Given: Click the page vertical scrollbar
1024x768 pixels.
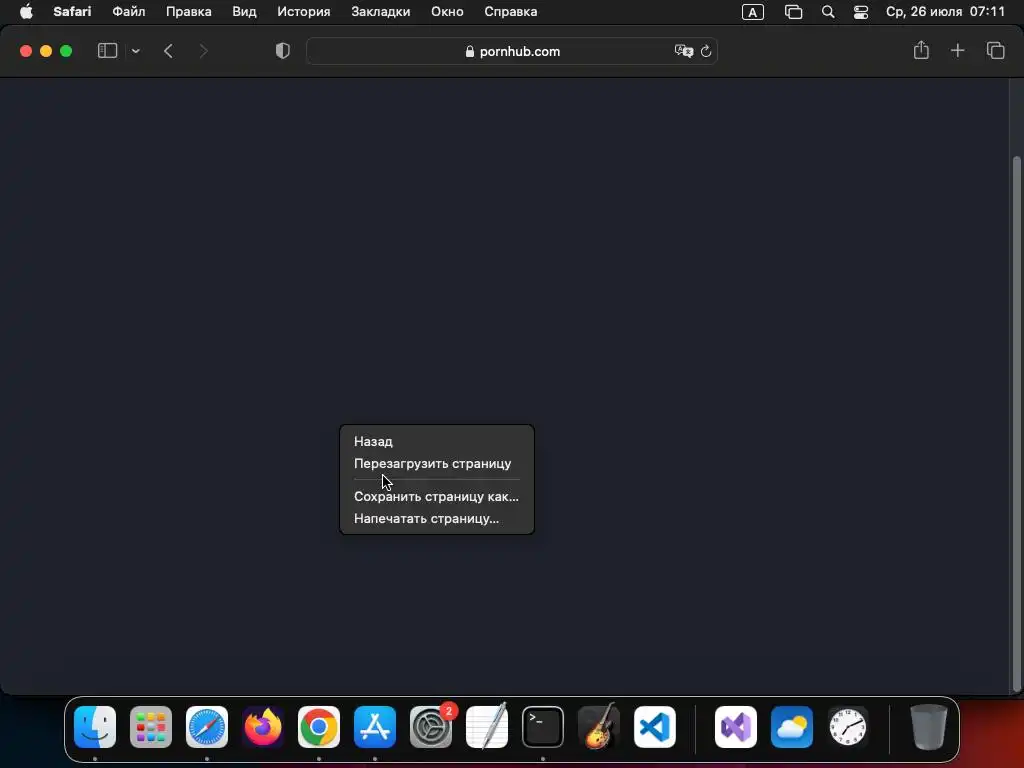Looking at the screenshot, I should tap(1016, 424).
